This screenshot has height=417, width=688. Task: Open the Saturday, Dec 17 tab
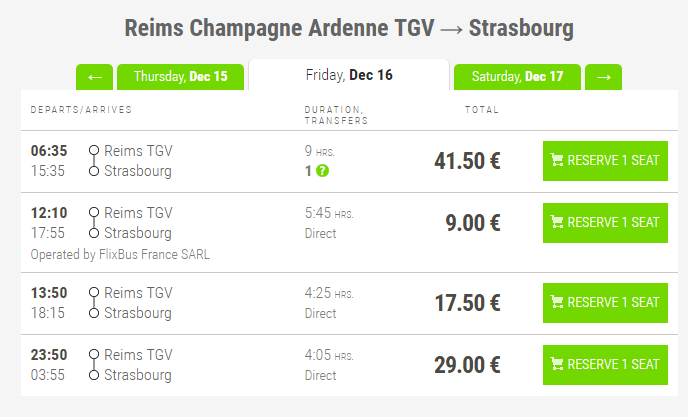coord(517,77)
